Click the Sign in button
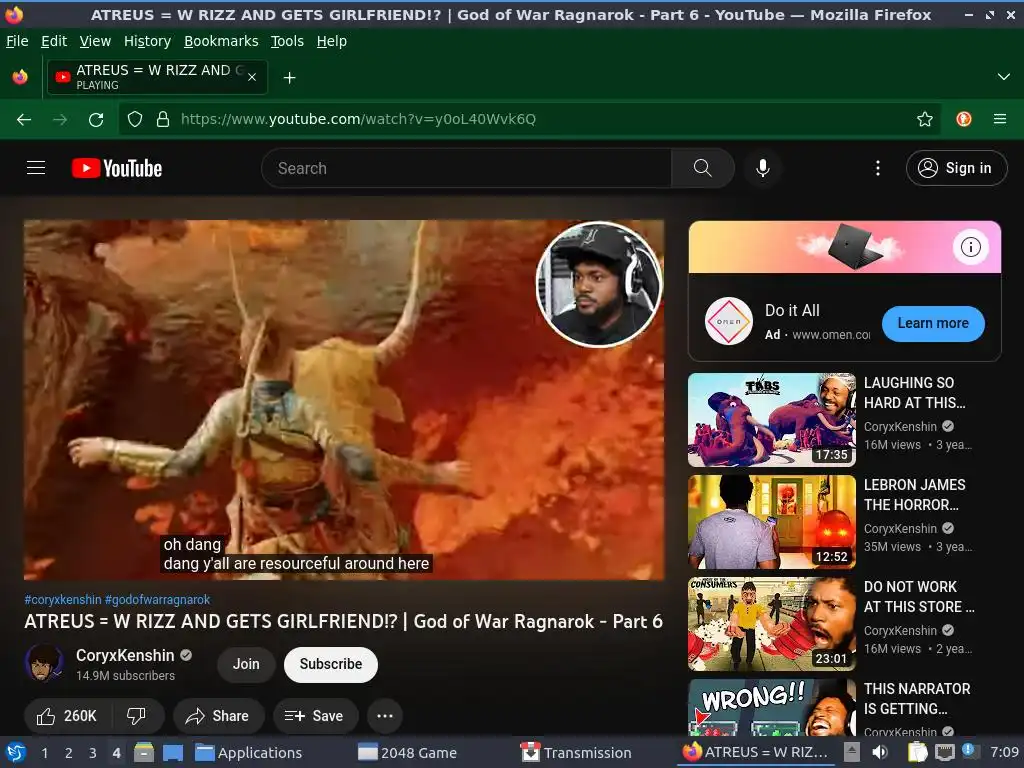This screenshot has height=768, width=1024. [956, 168]
